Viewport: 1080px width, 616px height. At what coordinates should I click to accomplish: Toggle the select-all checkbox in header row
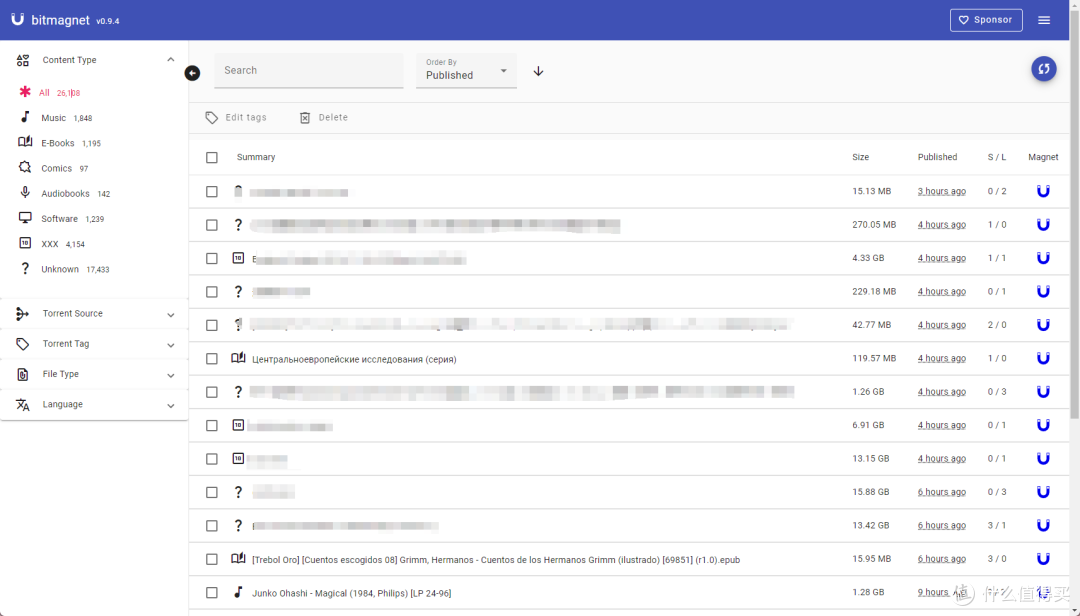pyautogui.click(x=212, y=157)
